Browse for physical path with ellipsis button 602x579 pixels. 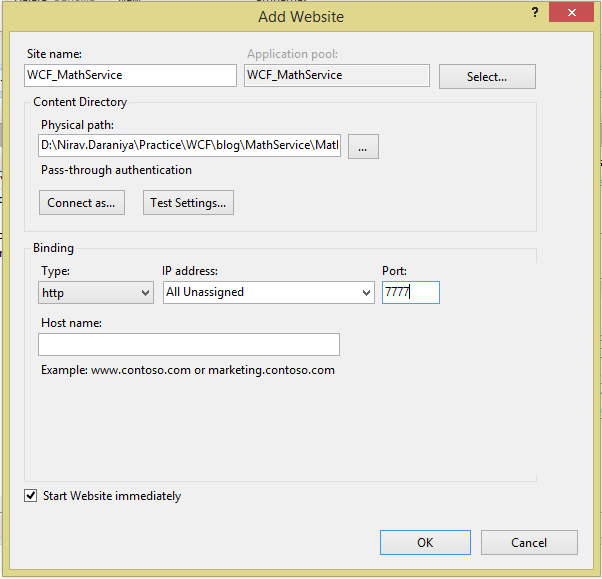363,146
